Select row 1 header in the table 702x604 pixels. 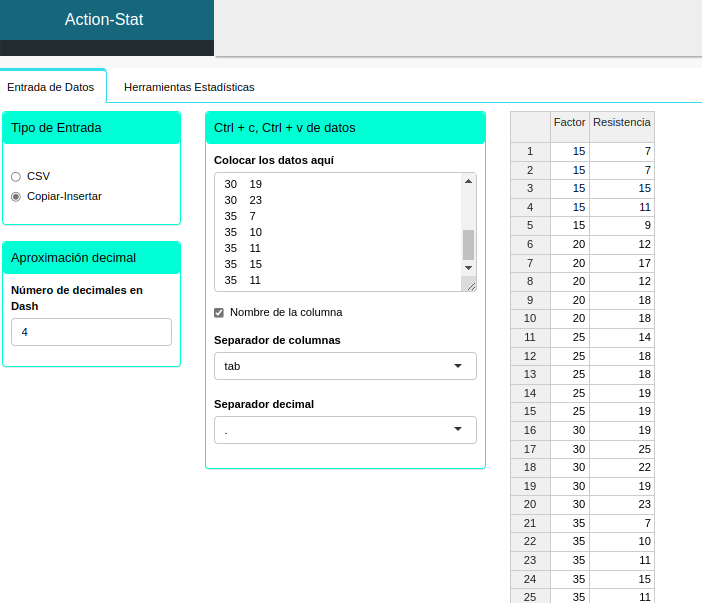[530, 152]
